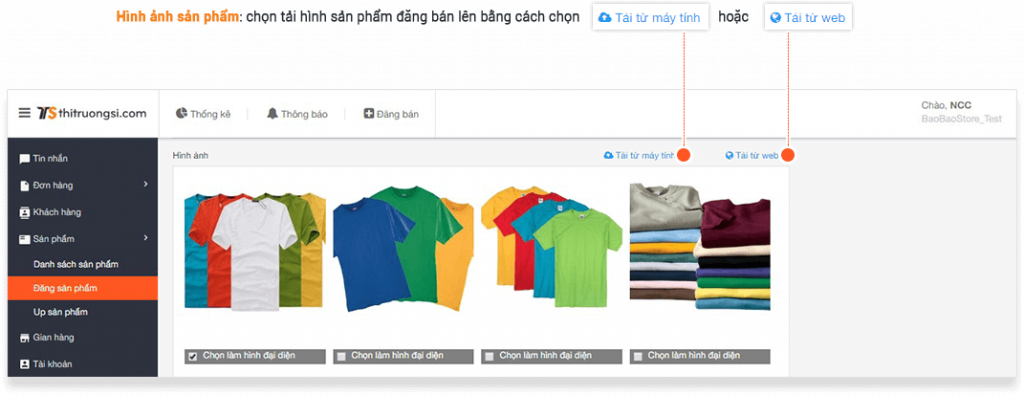Click the Tin nhắn chat icon

pos(25,159)
